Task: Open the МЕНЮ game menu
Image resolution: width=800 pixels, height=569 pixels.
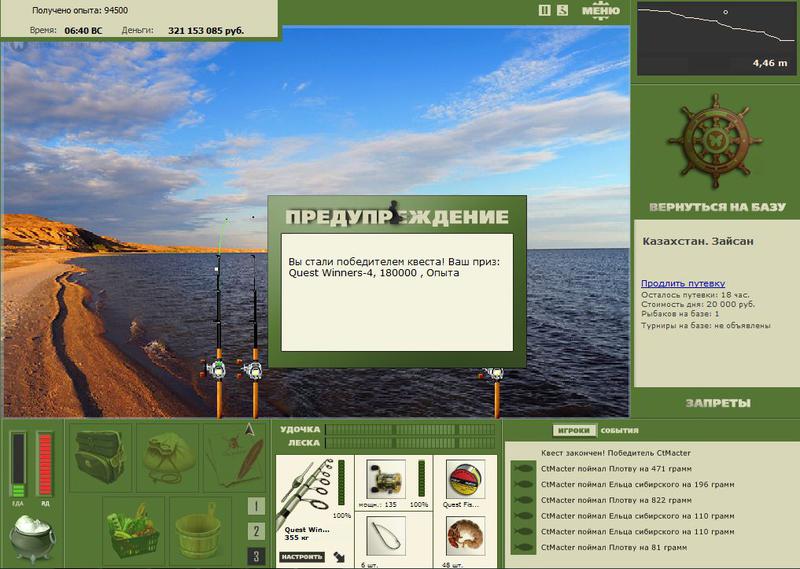Action: [601, 11]
